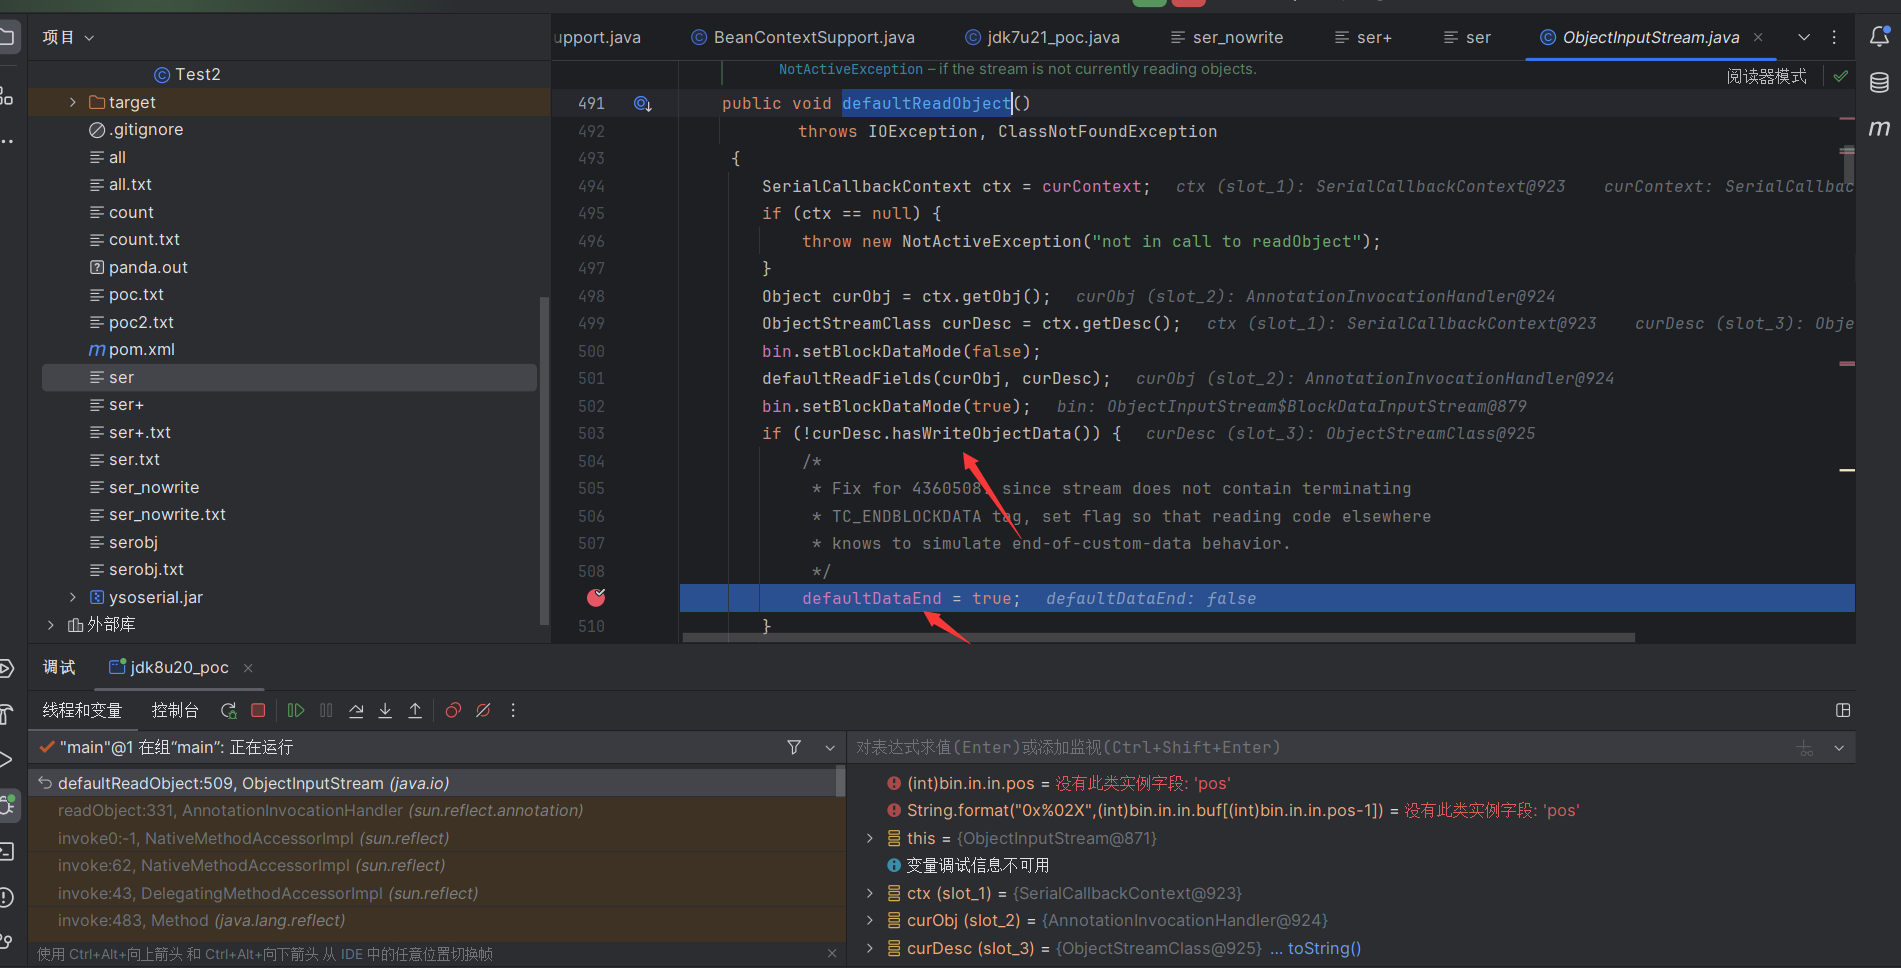Open the thread selector dropdown
The width and height of the screenshot is (1901, 968).
[830, 747]
